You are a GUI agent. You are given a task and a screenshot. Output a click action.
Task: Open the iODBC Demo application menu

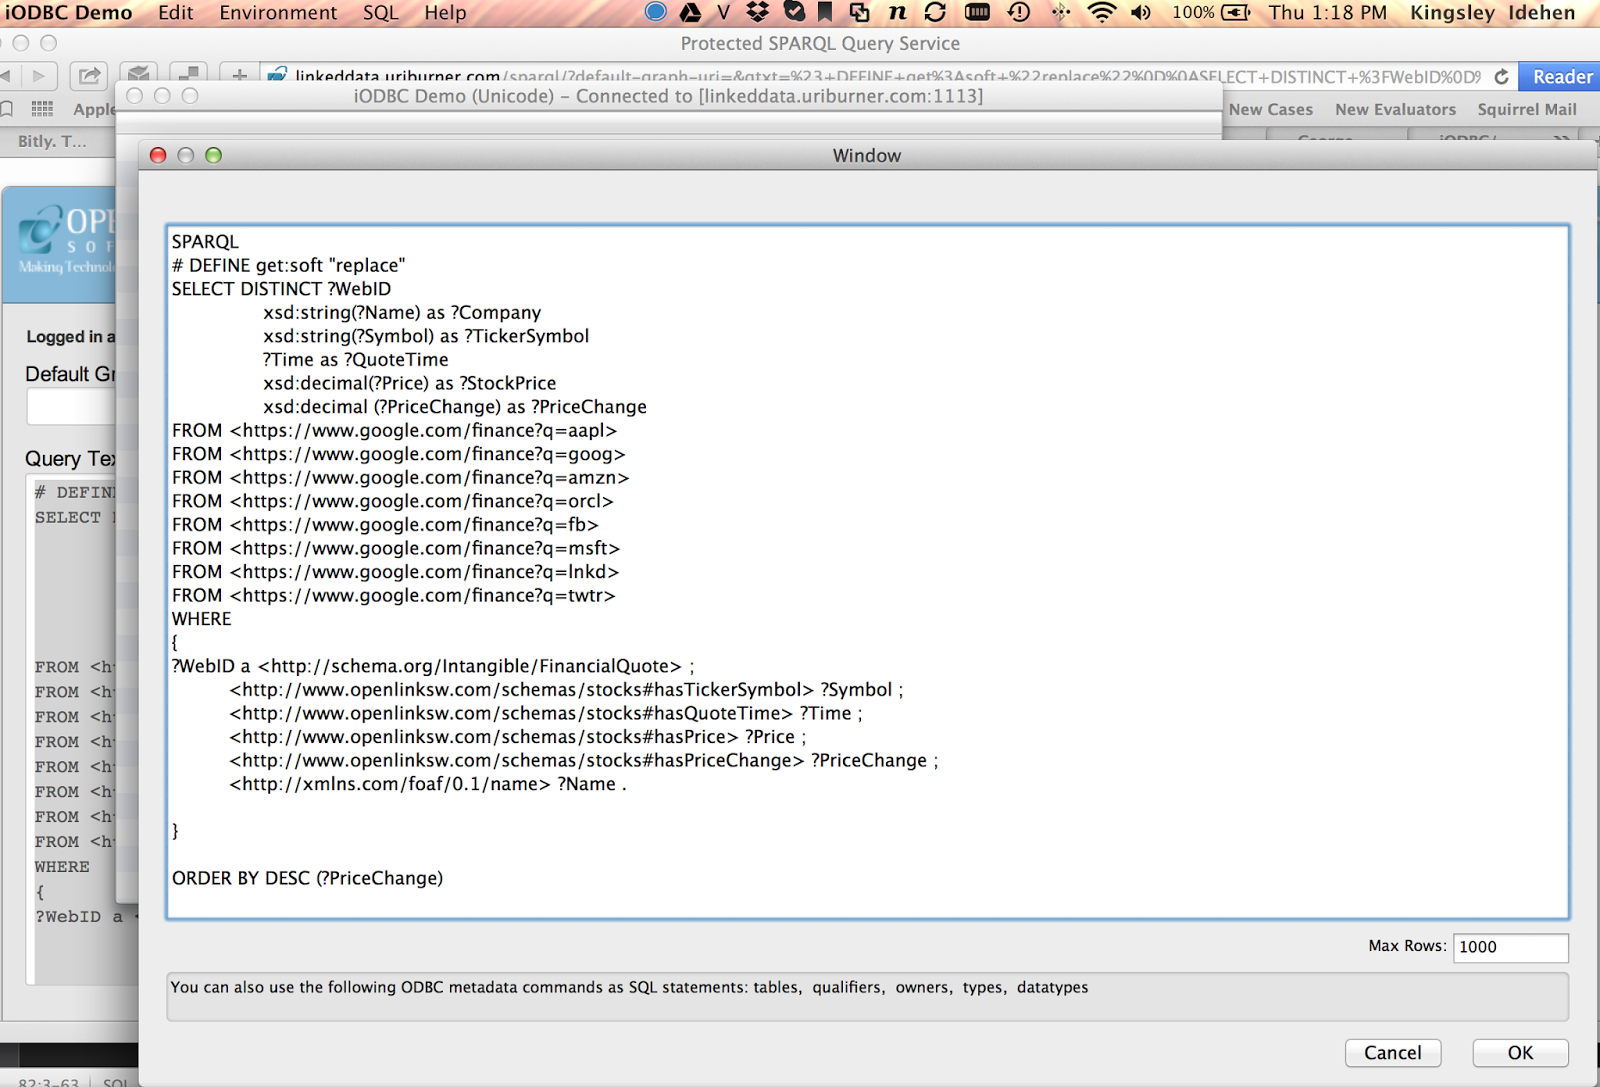click(69, 13)
